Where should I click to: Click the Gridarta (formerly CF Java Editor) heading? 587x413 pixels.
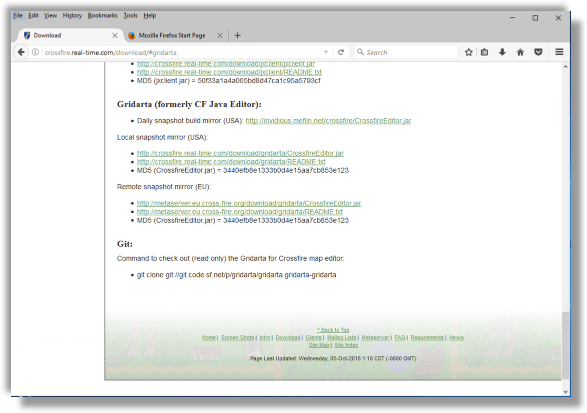(x=189, y=104)
